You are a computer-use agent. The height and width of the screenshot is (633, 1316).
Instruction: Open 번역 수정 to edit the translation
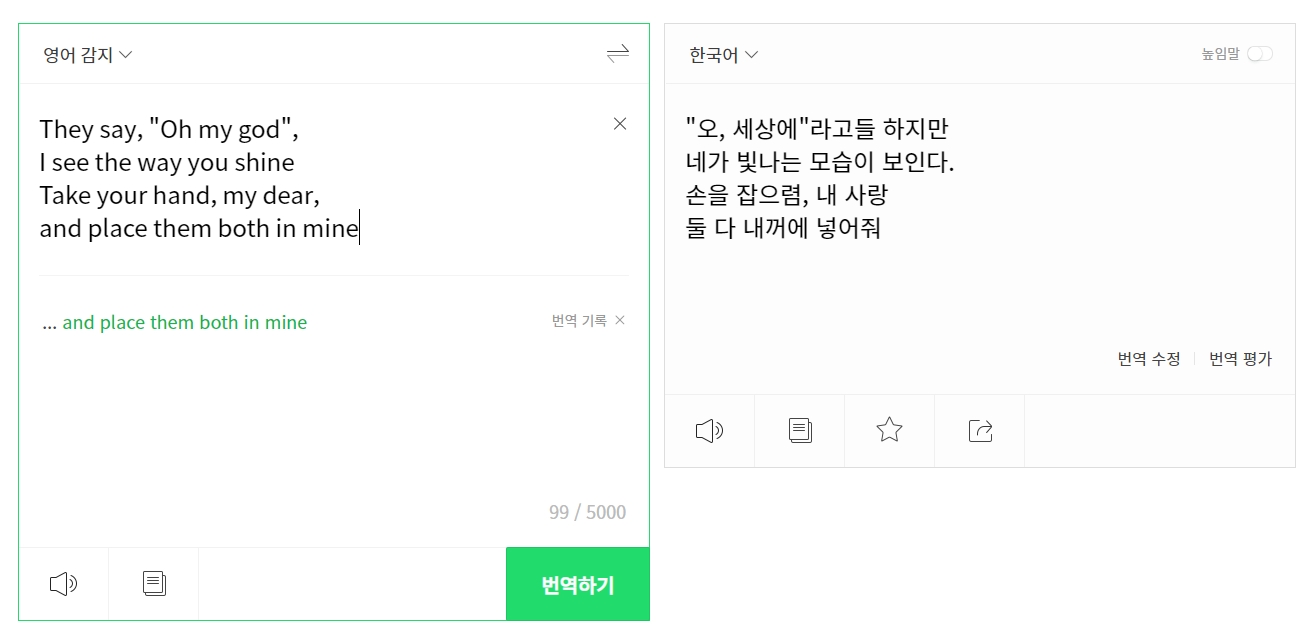(x=1148, y=359)
